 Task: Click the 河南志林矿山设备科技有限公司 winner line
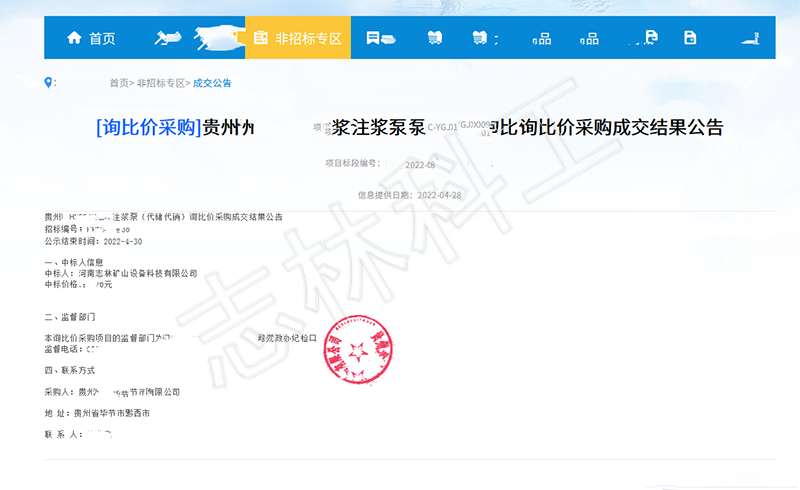click(x=121, y=274)
